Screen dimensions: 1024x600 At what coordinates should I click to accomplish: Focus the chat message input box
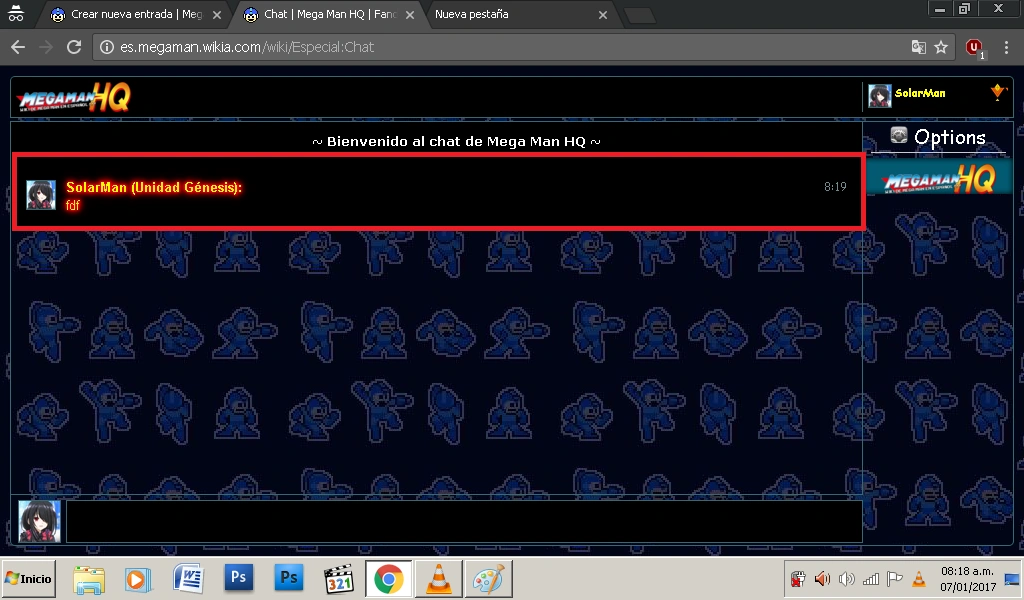tap(464, 522)
